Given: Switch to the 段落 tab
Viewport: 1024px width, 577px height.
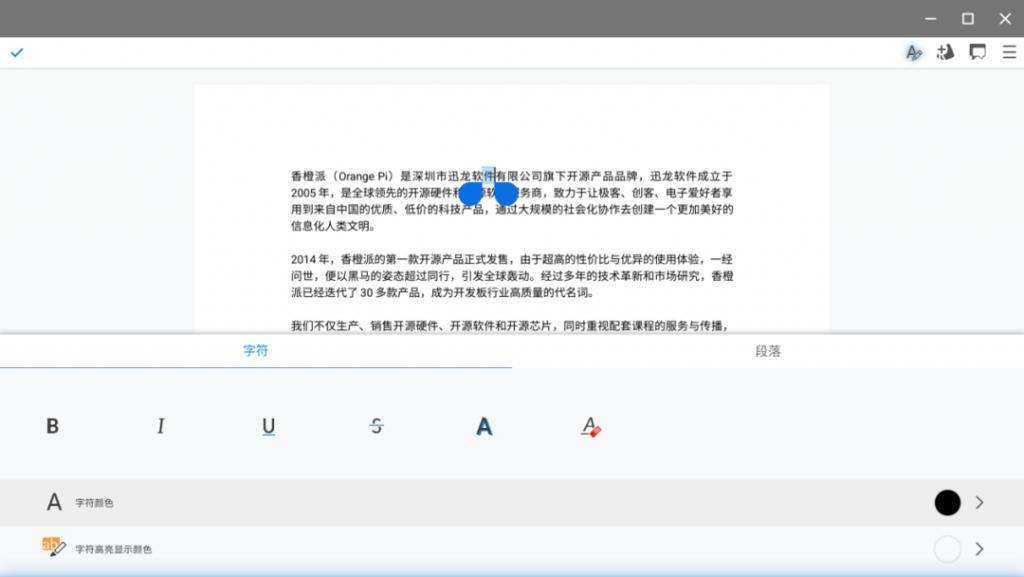Looking at the screenshot, I should [767, 351].
